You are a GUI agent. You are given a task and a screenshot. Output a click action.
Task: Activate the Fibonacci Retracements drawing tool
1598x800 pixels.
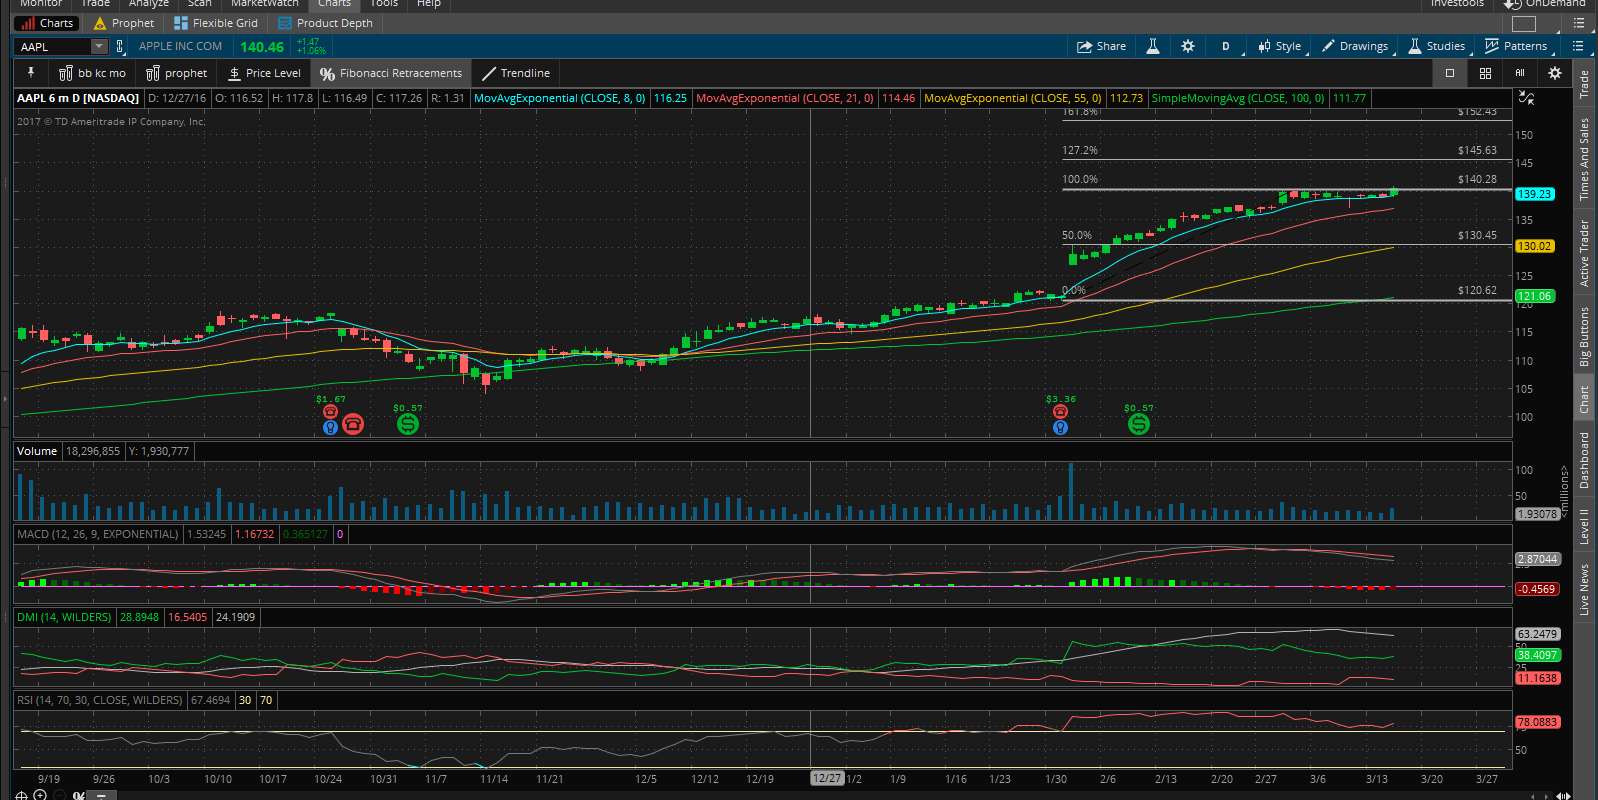pyautogui.click(x=390, y=73)
